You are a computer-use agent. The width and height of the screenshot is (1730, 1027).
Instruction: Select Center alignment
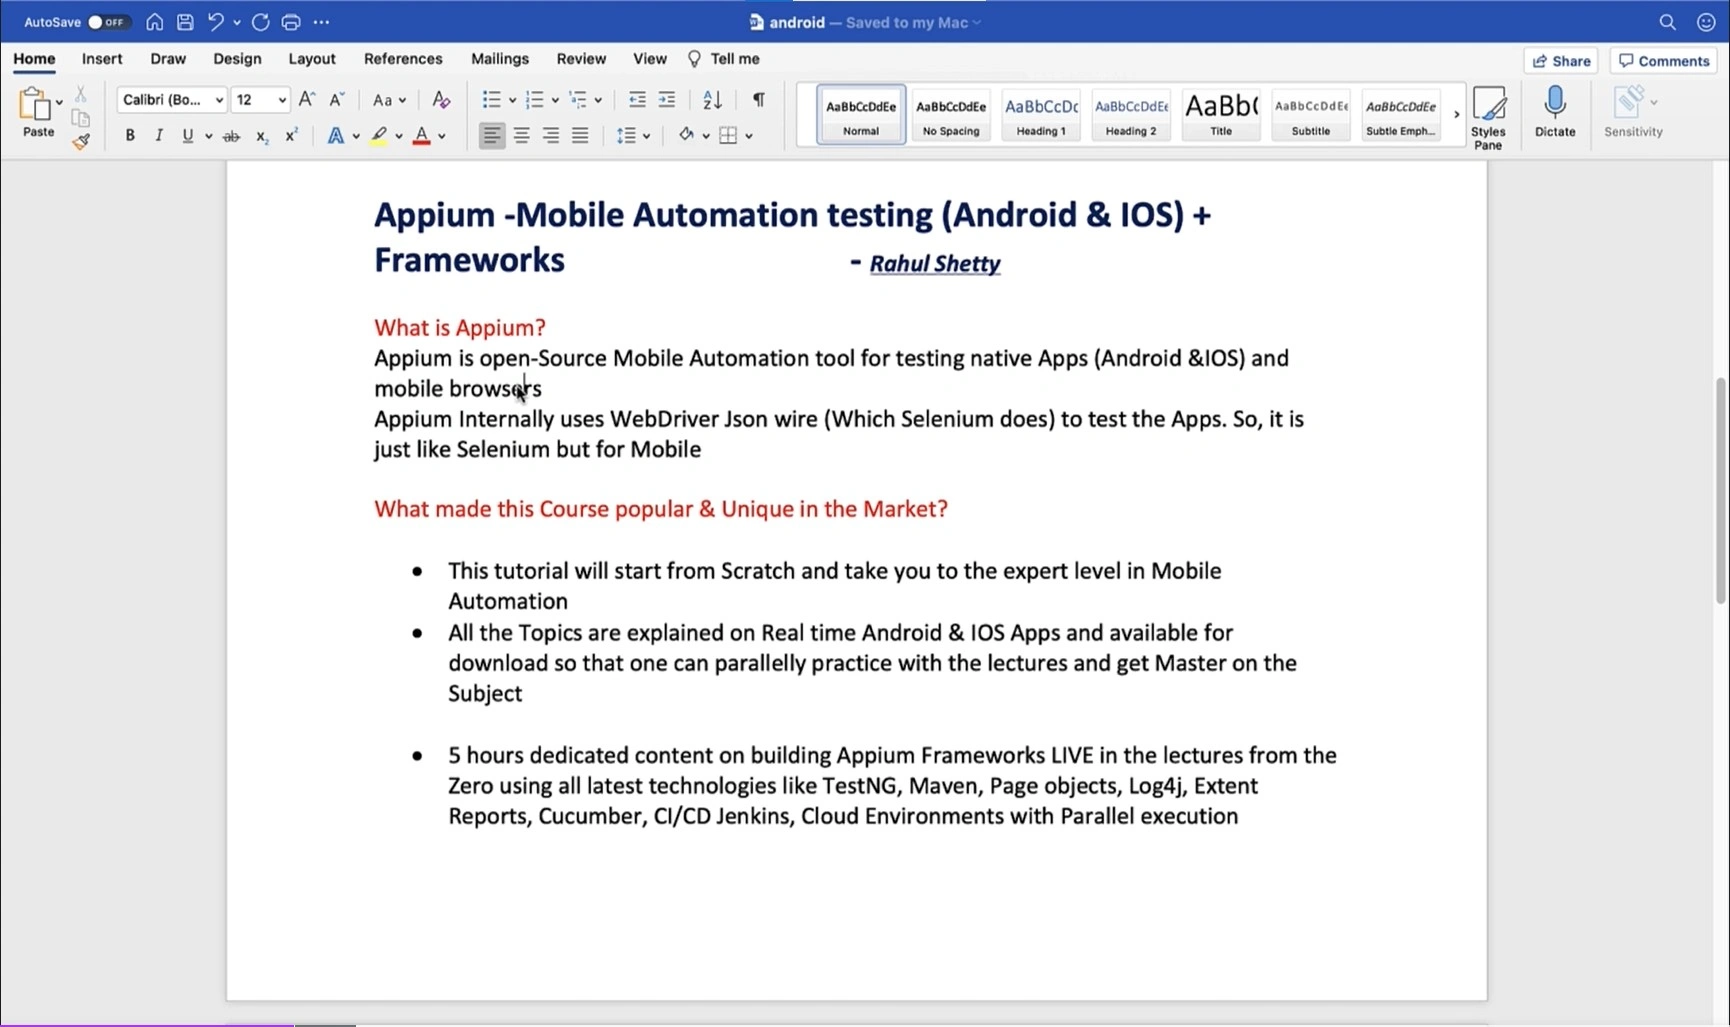[x=521, y=136]
